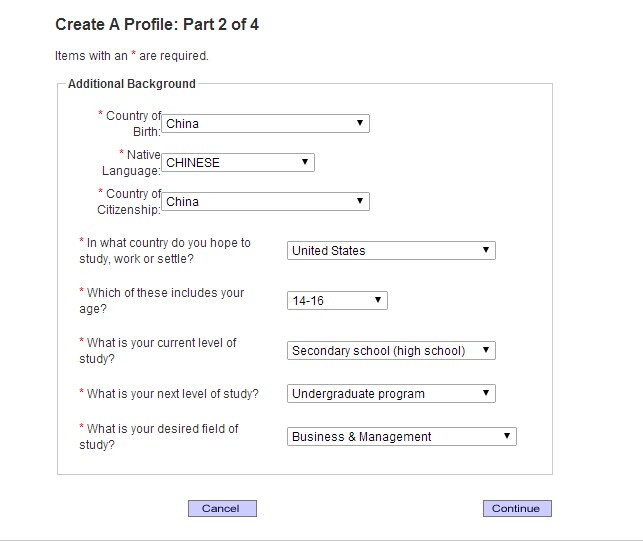
Task: Click the arrow on the Country of Citizenship selector
Action: pyautogui.click(x=360, y=200)
